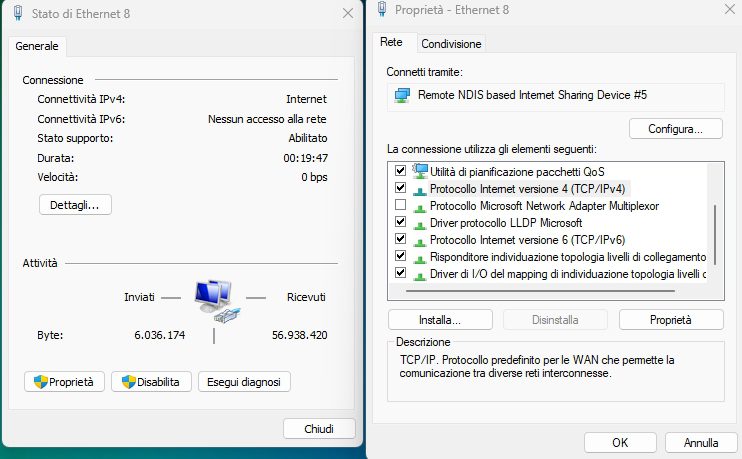Click the vertical scrollbar of the elements list
742x459 pixels.
(x=715, y=234)
